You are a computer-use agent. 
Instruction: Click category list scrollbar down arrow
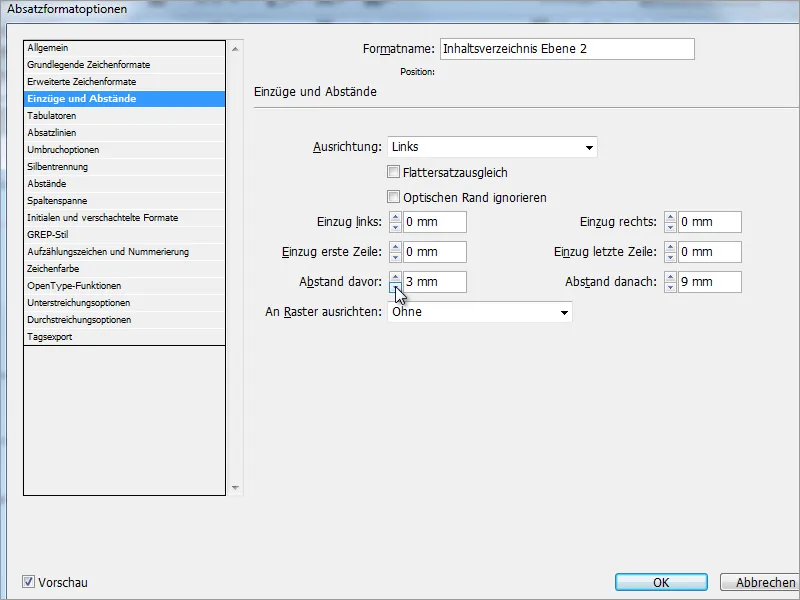pos(235,488)
